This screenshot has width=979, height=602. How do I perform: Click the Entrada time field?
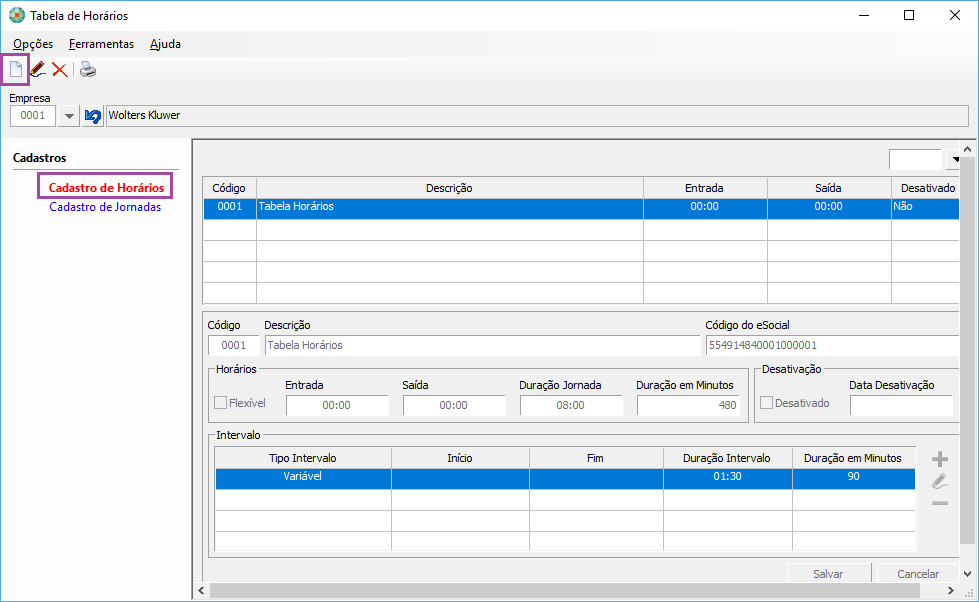coord(337,405)
